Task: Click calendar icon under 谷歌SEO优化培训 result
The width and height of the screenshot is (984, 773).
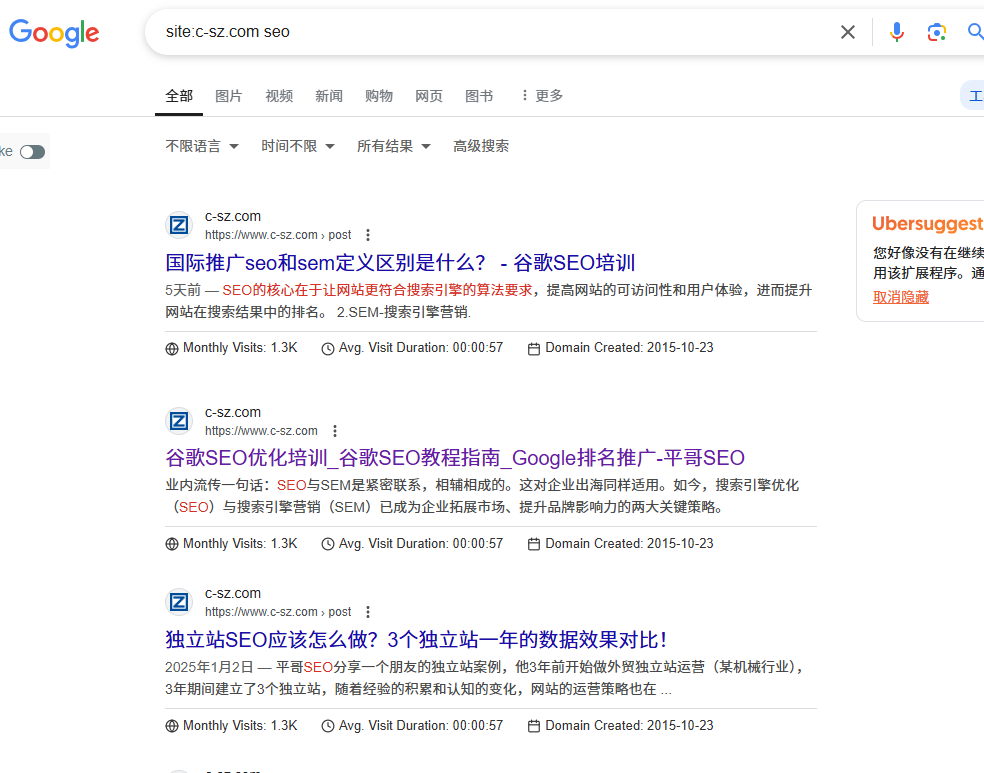Action: (x=533, y=544)
